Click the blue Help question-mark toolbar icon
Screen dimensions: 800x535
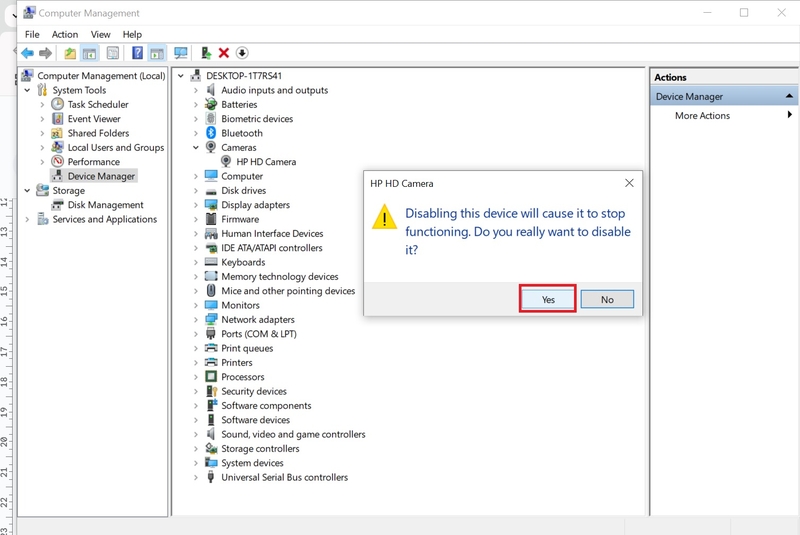137,53
